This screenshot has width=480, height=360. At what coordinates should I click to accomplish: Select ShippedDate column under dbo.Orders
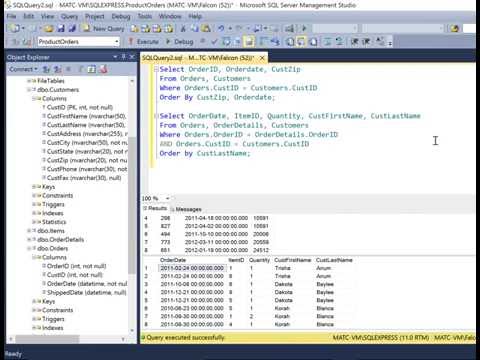coord(85,293)
